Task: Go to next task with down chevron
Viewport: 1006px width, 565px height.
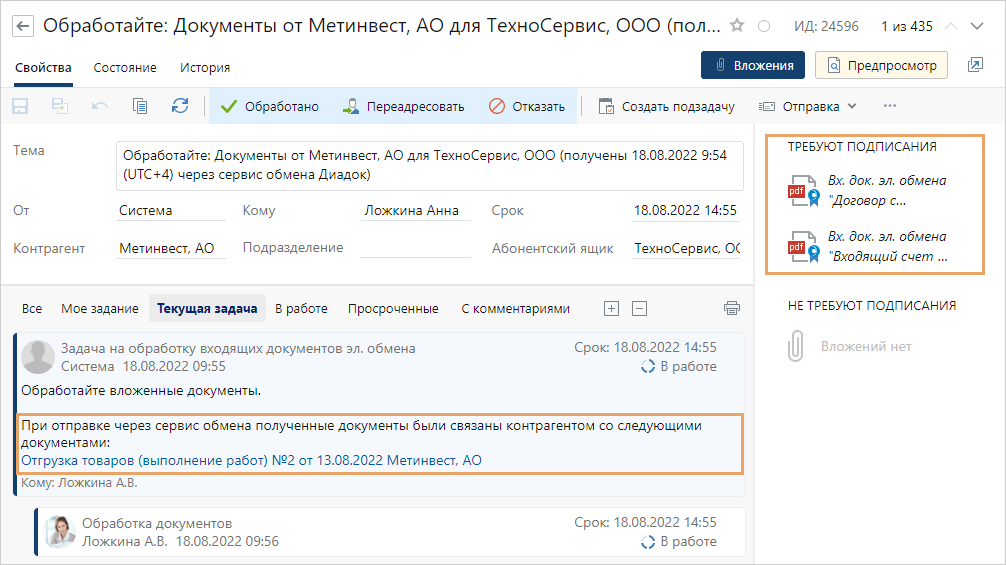Action: tap(977, 26)
